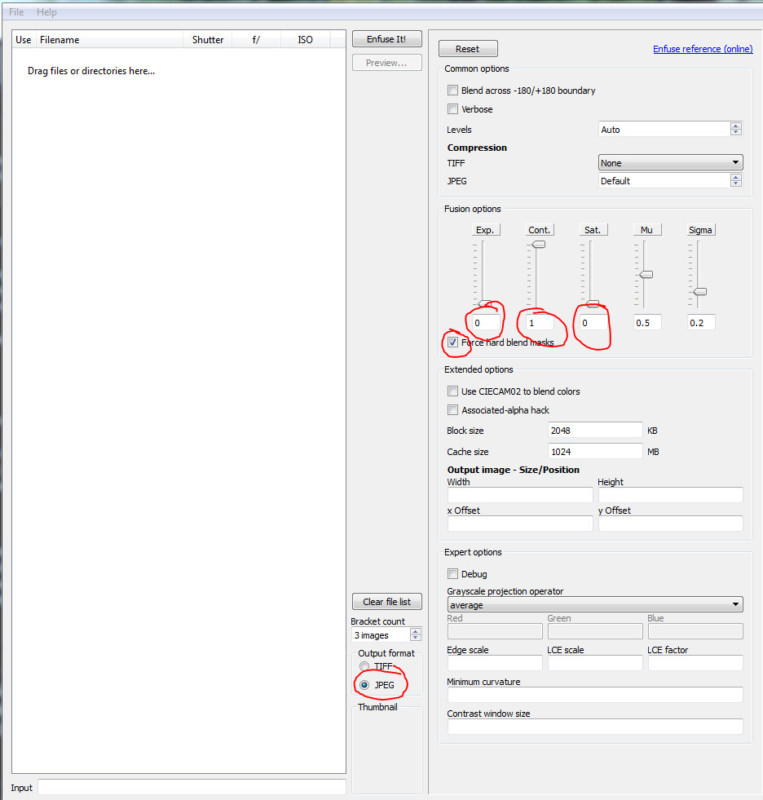Sort by the Filename column header
Viewport: 763px width, 800px height.
[x=109, y=40]
